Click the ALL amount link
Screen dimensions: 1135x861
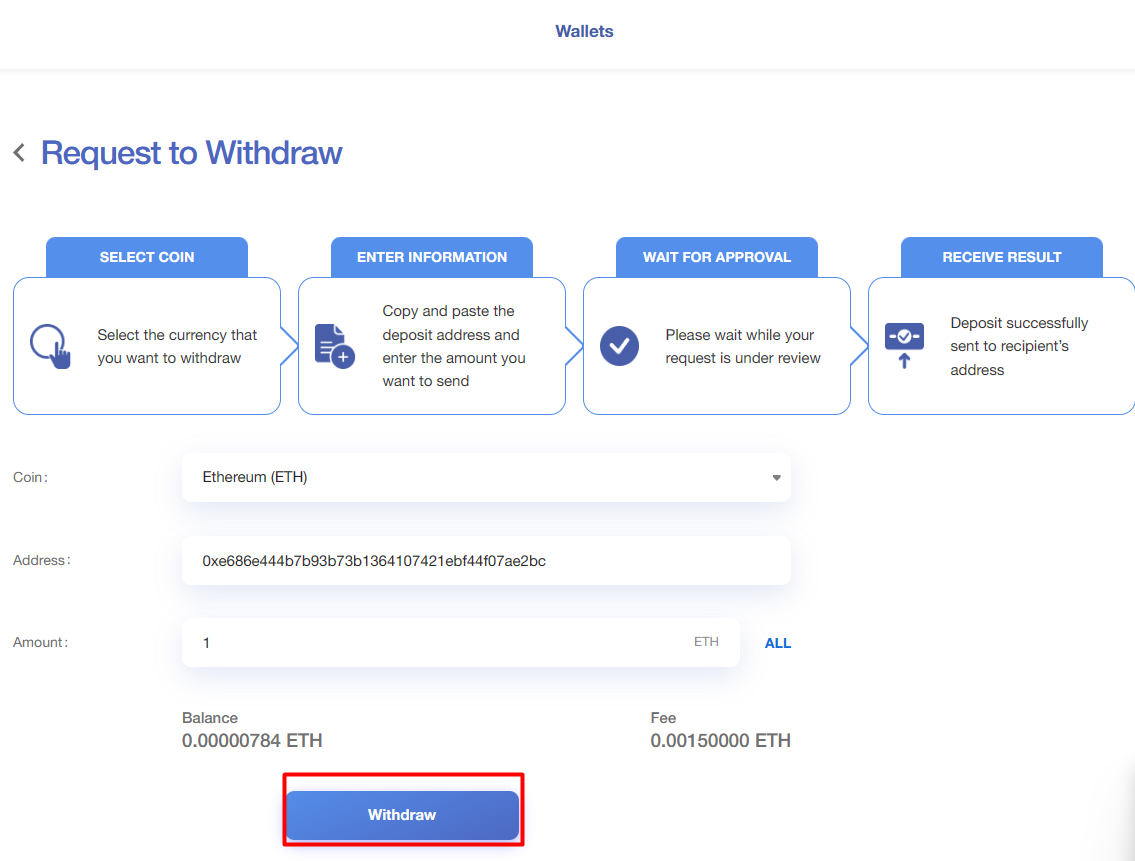coord(777,643)
